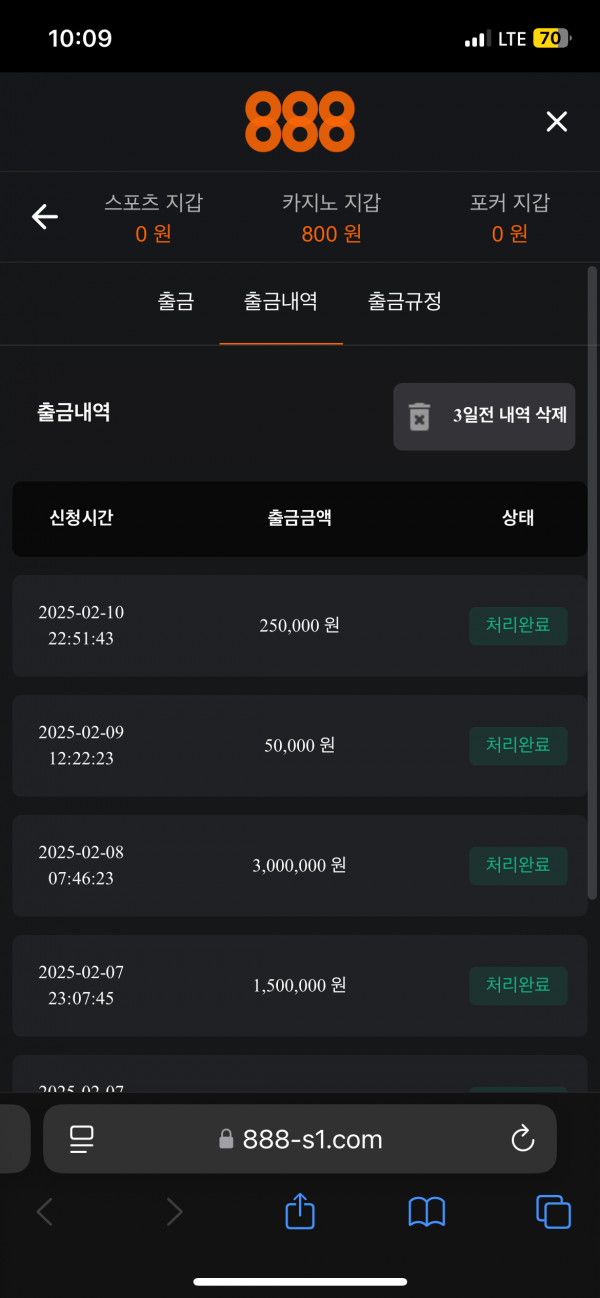Open Safari page settings icon in address bar
This screenshot has height=1298, width=600.
tap(82, 1138)
